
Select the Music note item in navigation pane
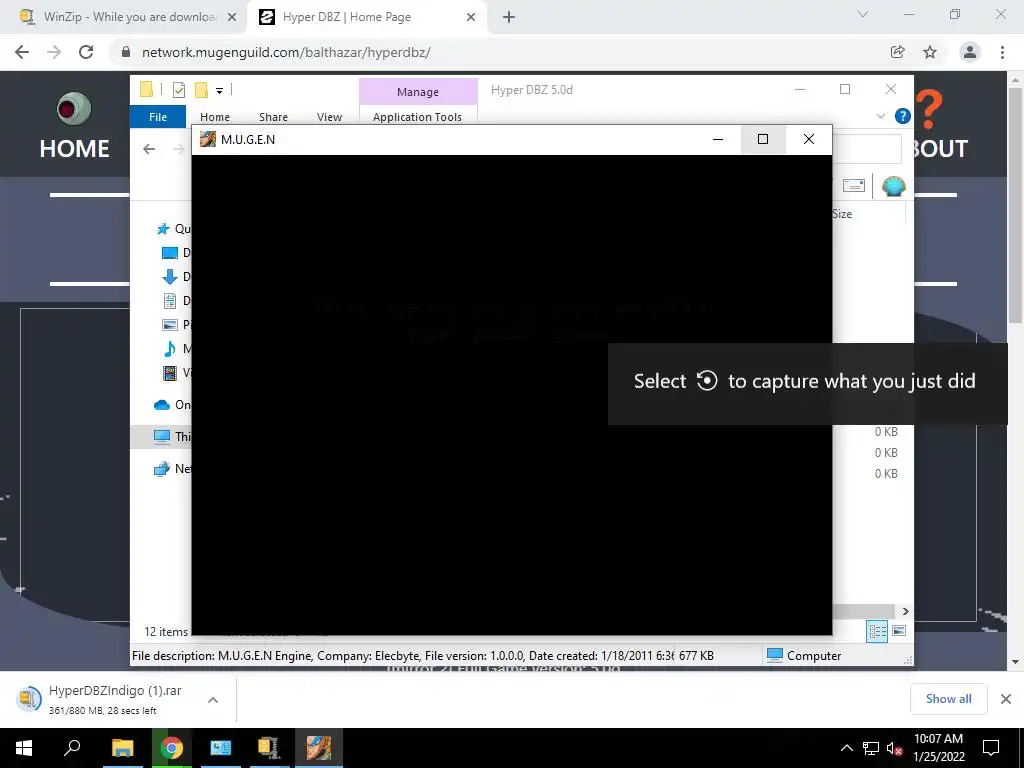coord(175,349)
